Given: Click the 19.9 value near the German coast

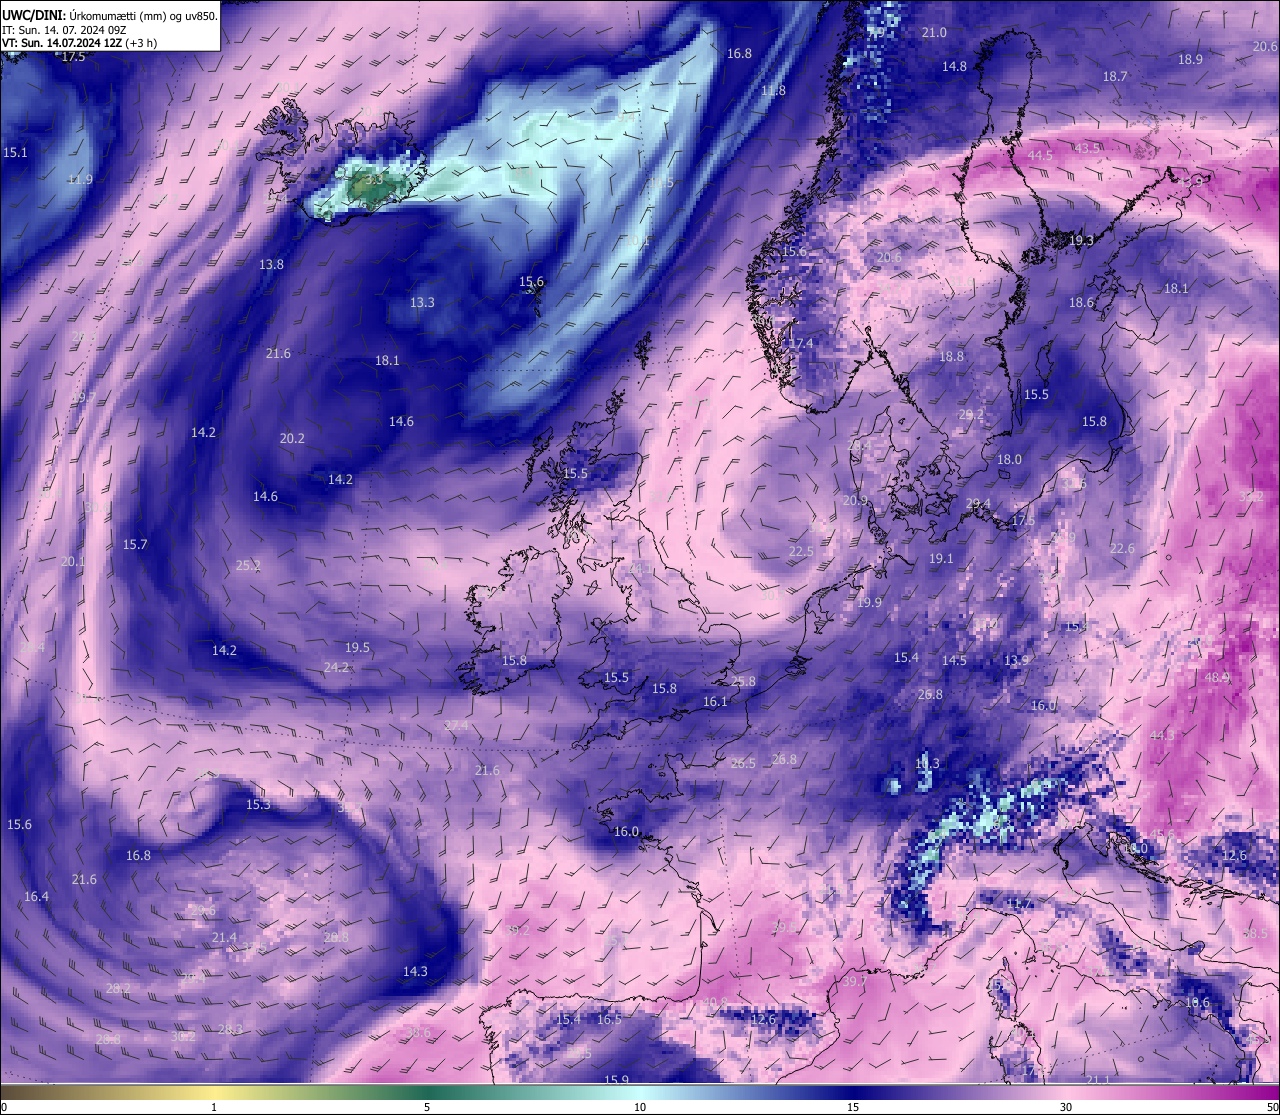Looking at the screenshot, I should point(869,603).
